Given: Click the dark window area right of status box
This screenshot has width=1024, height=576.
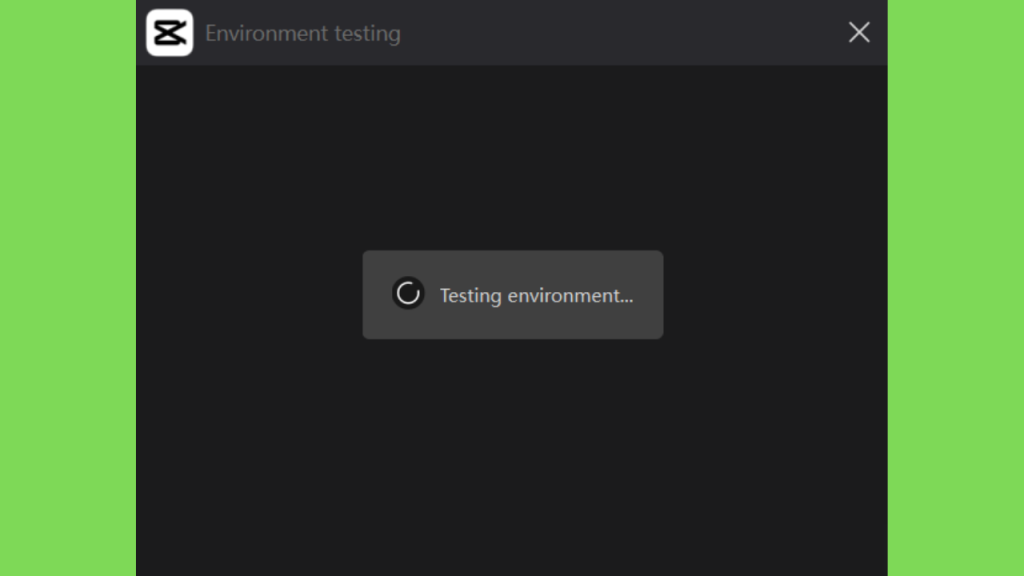Looking at the screenshot, I should pyautogui.click(x=775, y=295).
